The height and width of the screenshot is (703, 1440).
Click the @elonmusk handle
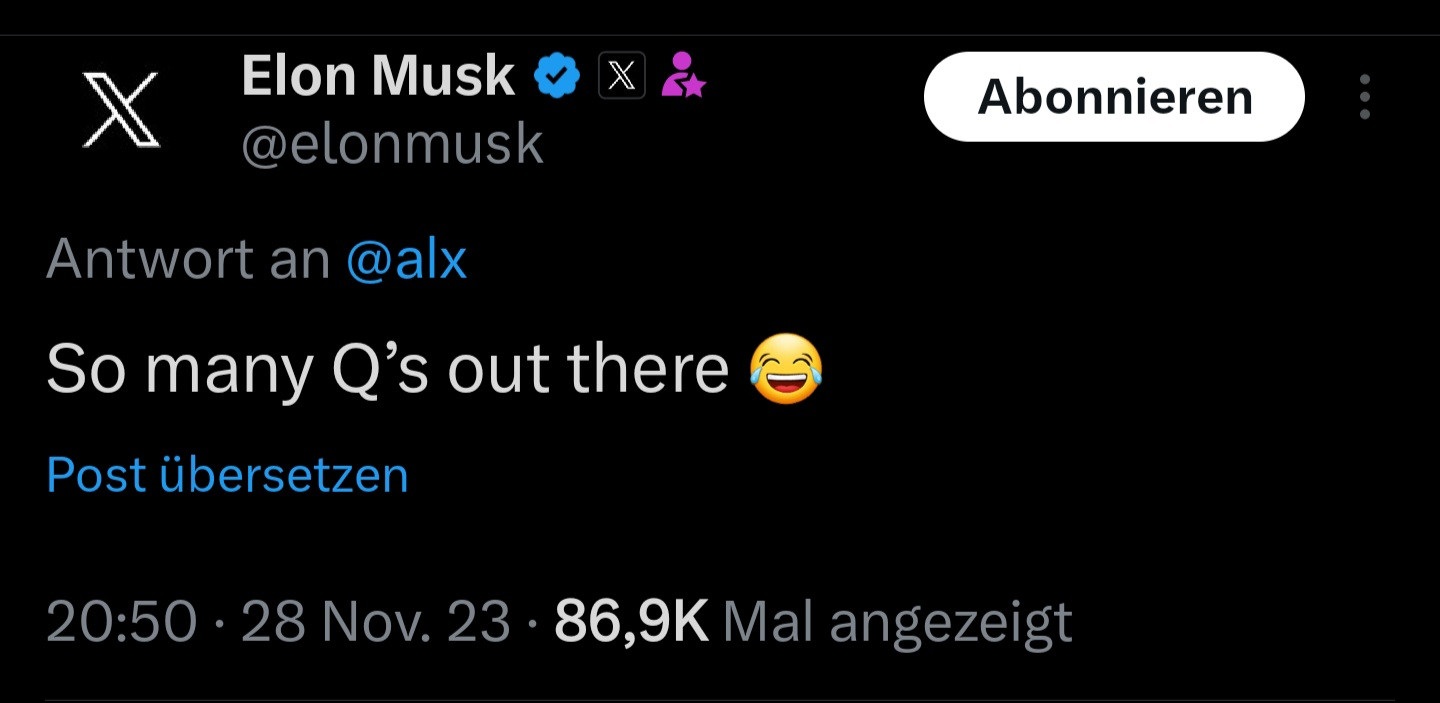tap(392, 144)
